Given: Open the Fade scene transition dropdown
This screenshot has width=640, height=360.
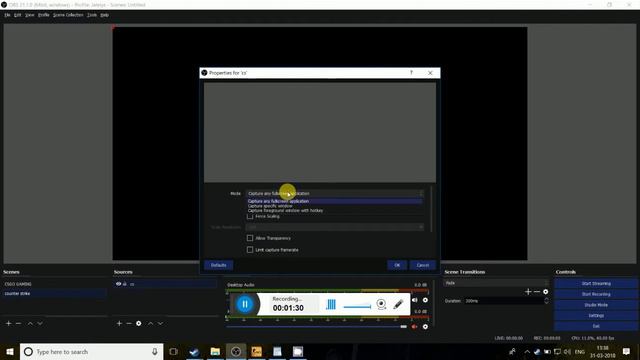Looking at the screenshot, I should (x=496, y=283).
